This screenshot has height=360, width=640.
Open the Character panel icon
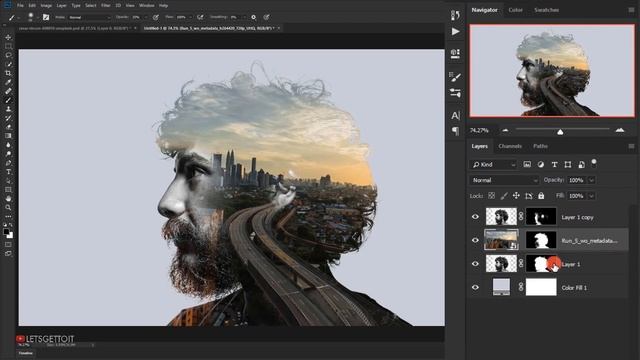click(x=456, y=116)
